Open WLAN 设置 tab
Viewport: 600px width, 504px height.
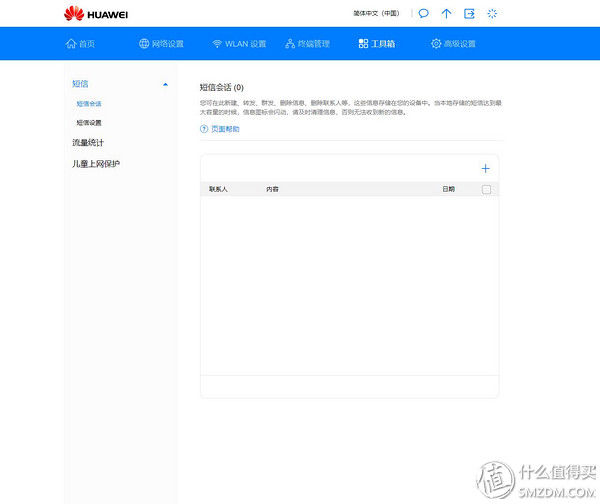pyautogui.click(x=239, y=44)
